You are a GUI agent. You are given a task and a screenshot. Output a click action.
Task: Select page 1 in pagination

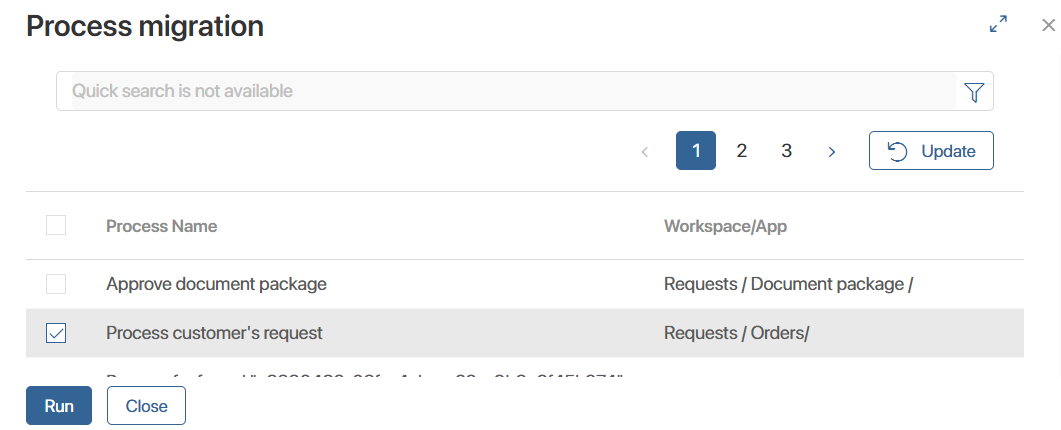(x=696, y=151)
